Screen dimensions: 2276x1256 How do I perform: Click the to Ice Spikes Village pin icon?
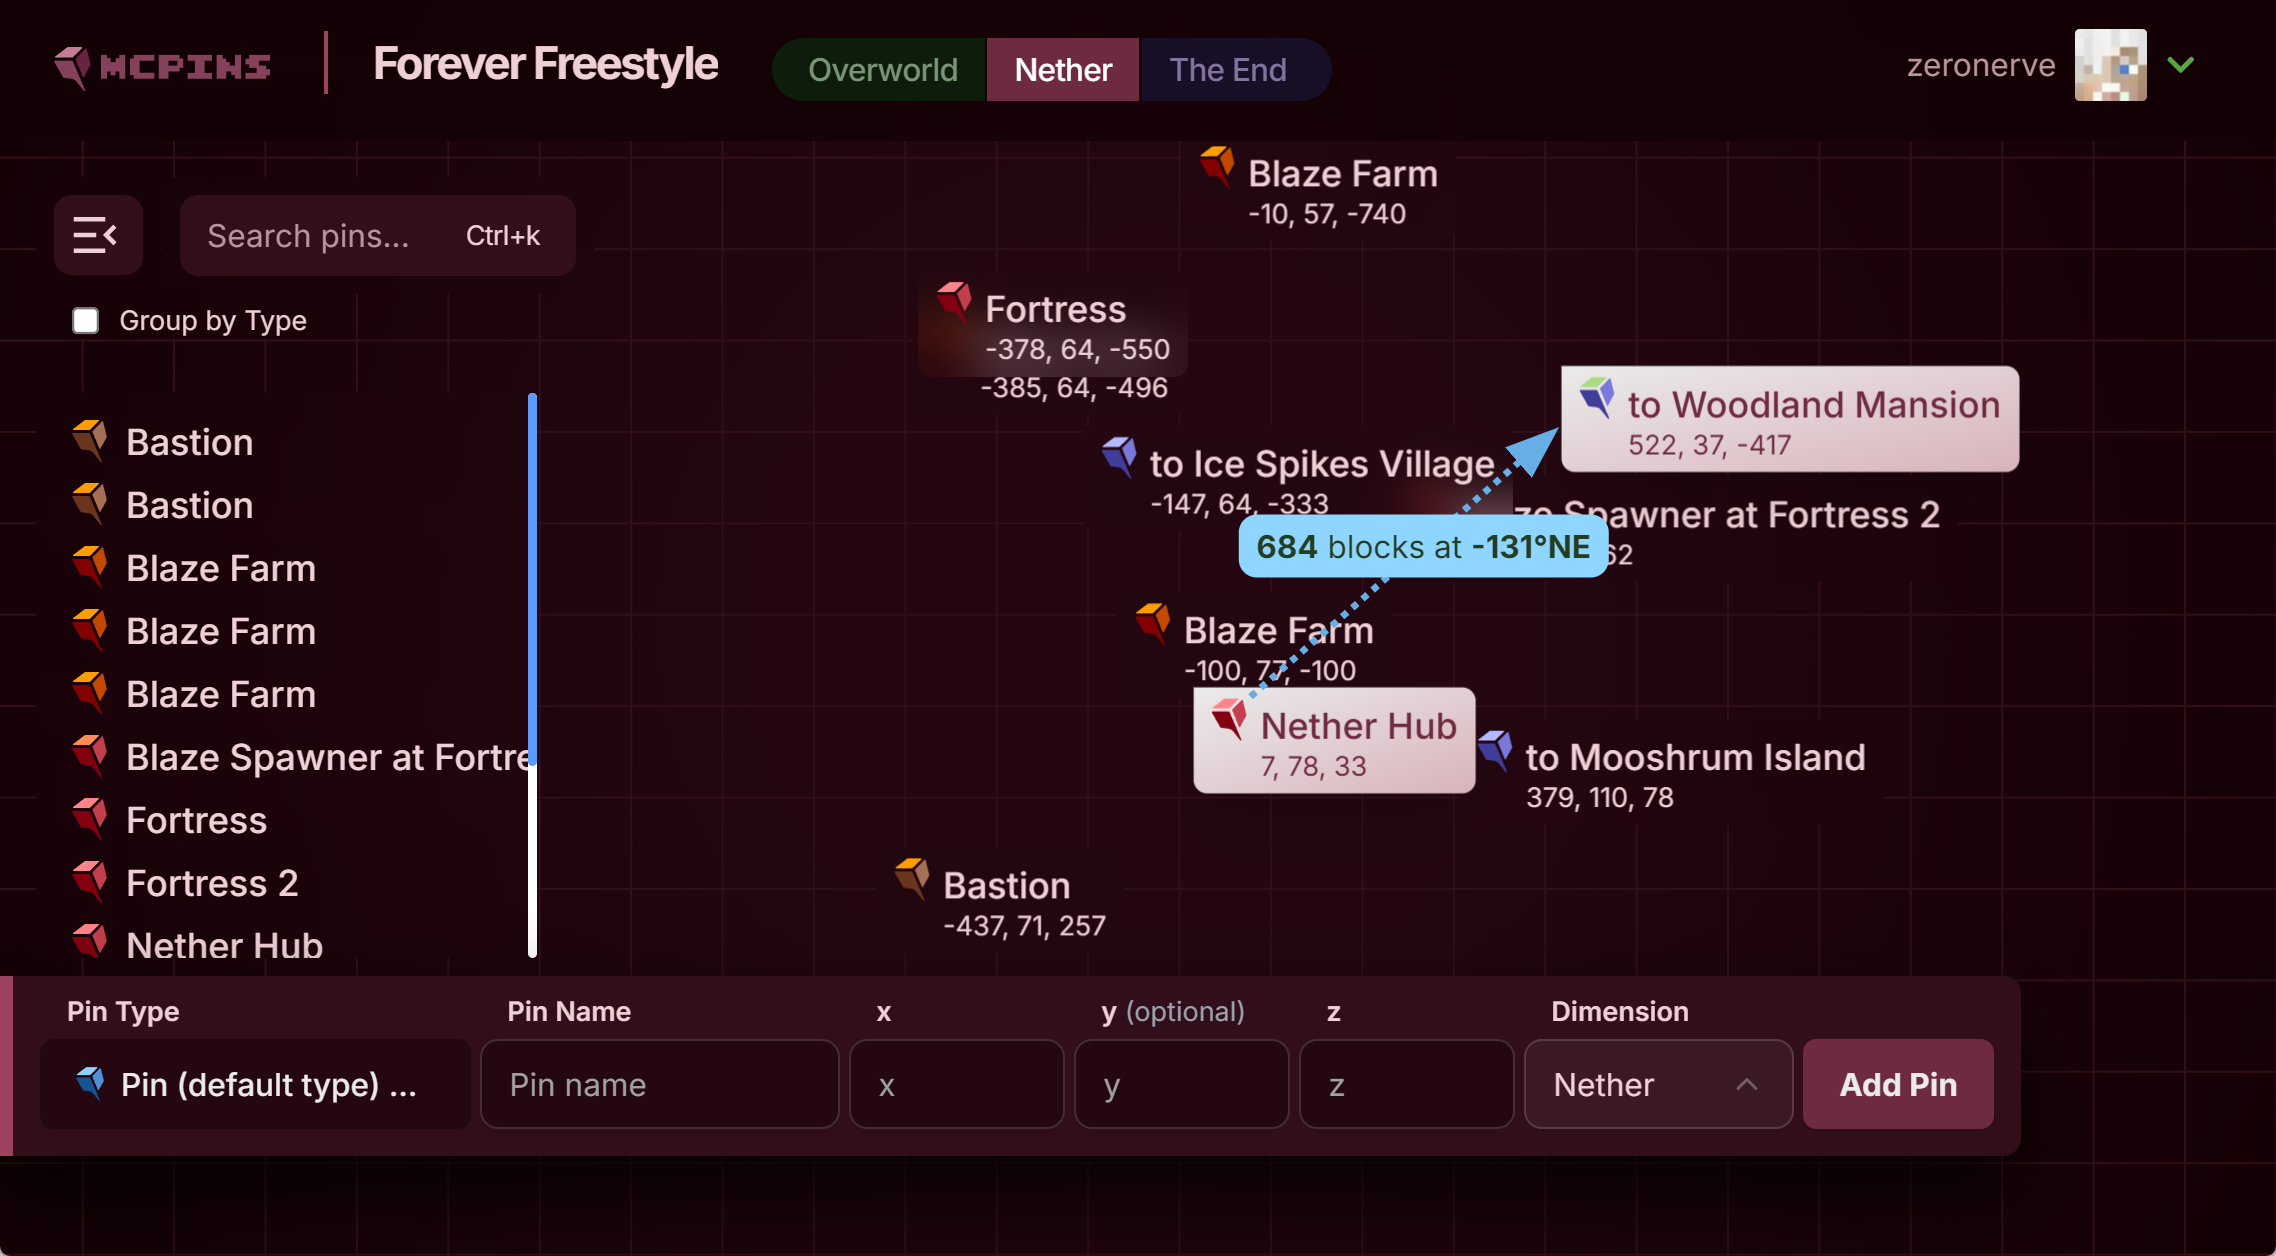[x=1119, y=457]
